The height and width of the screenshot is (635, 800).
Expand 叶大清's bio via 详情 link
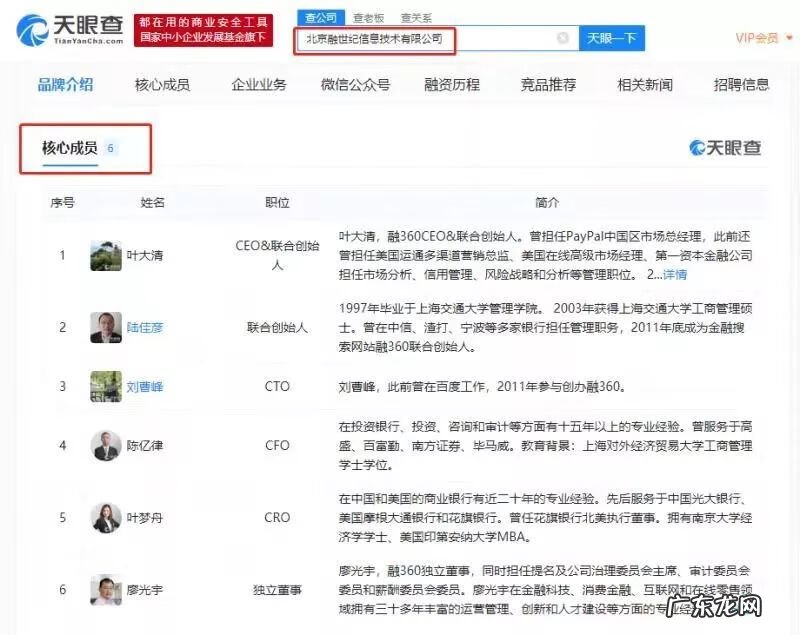[x=675, y=274]
